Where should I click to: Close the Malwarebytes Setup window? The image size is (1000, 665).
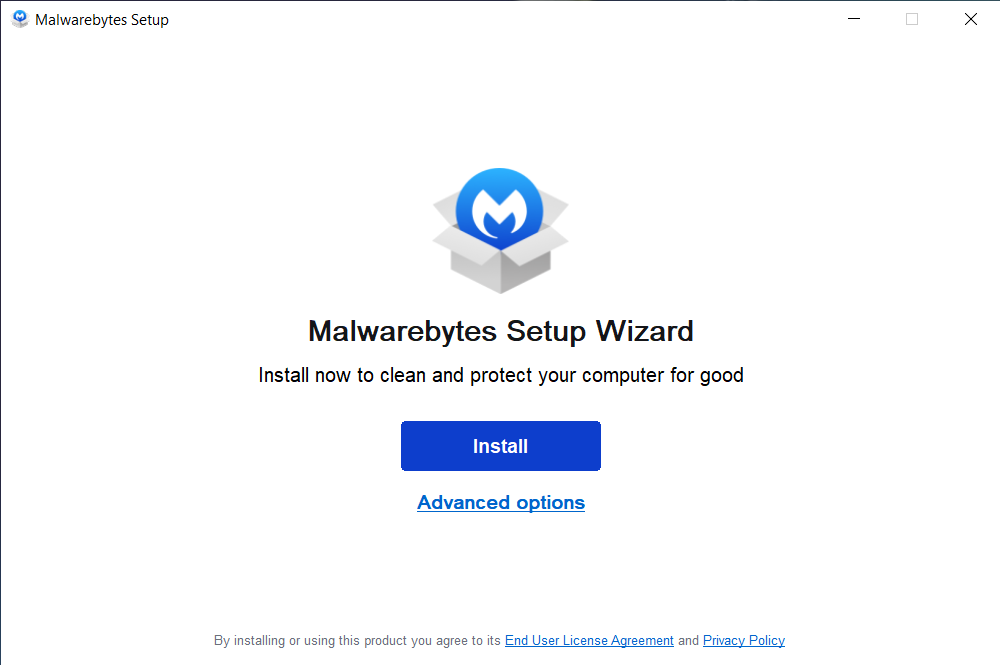coord(970,19)
